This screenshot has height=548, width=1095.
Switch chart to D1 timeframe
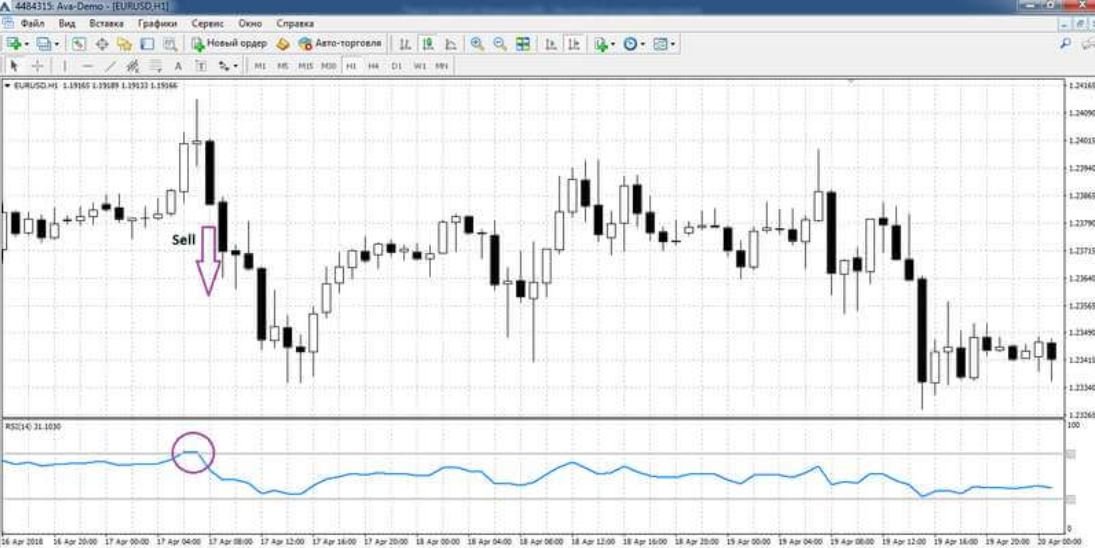point(396,66)
